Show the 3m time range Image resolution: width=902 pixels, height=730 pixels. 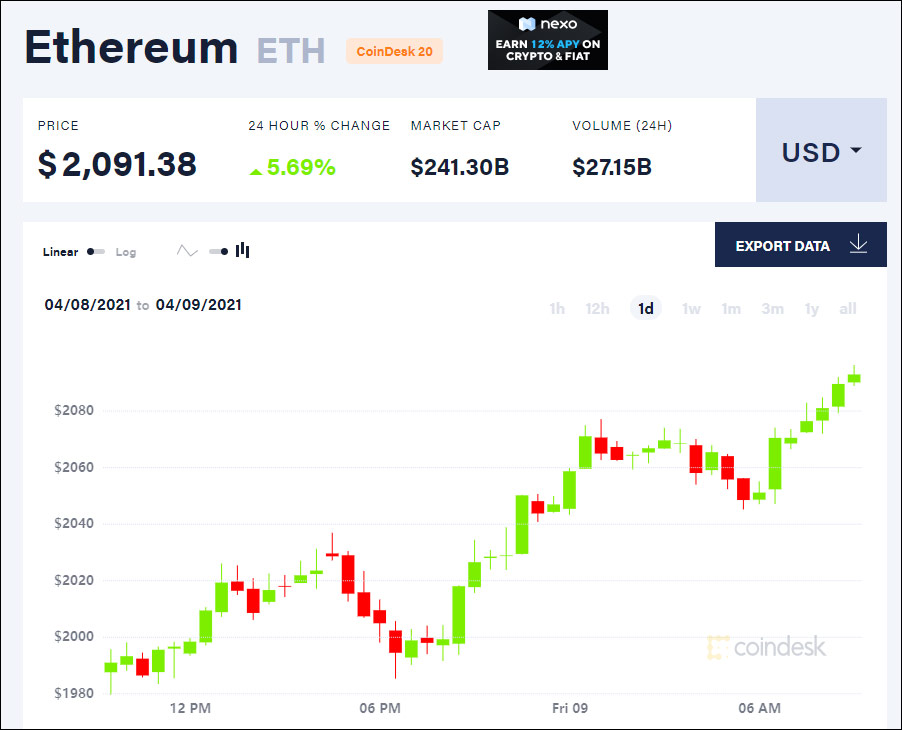click(772, 309)
